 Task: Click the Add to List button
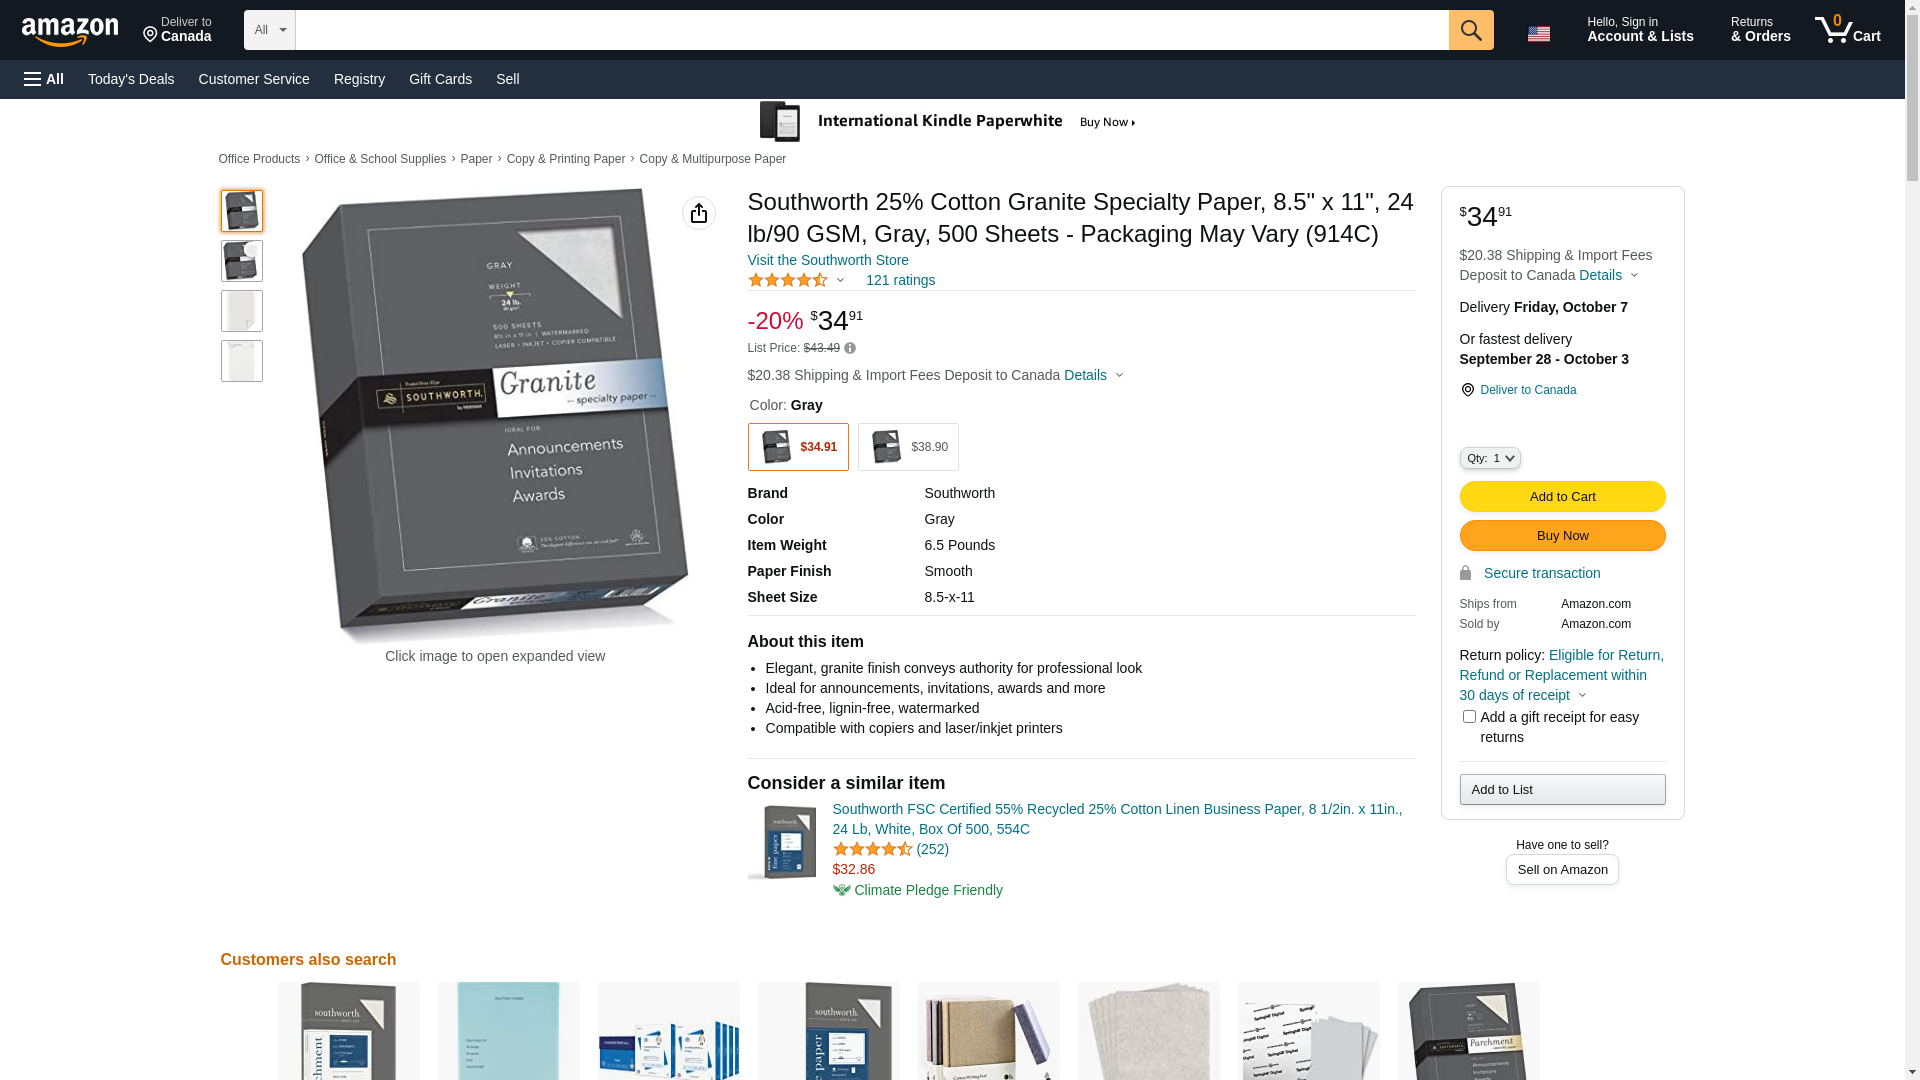coord(1562,790)
